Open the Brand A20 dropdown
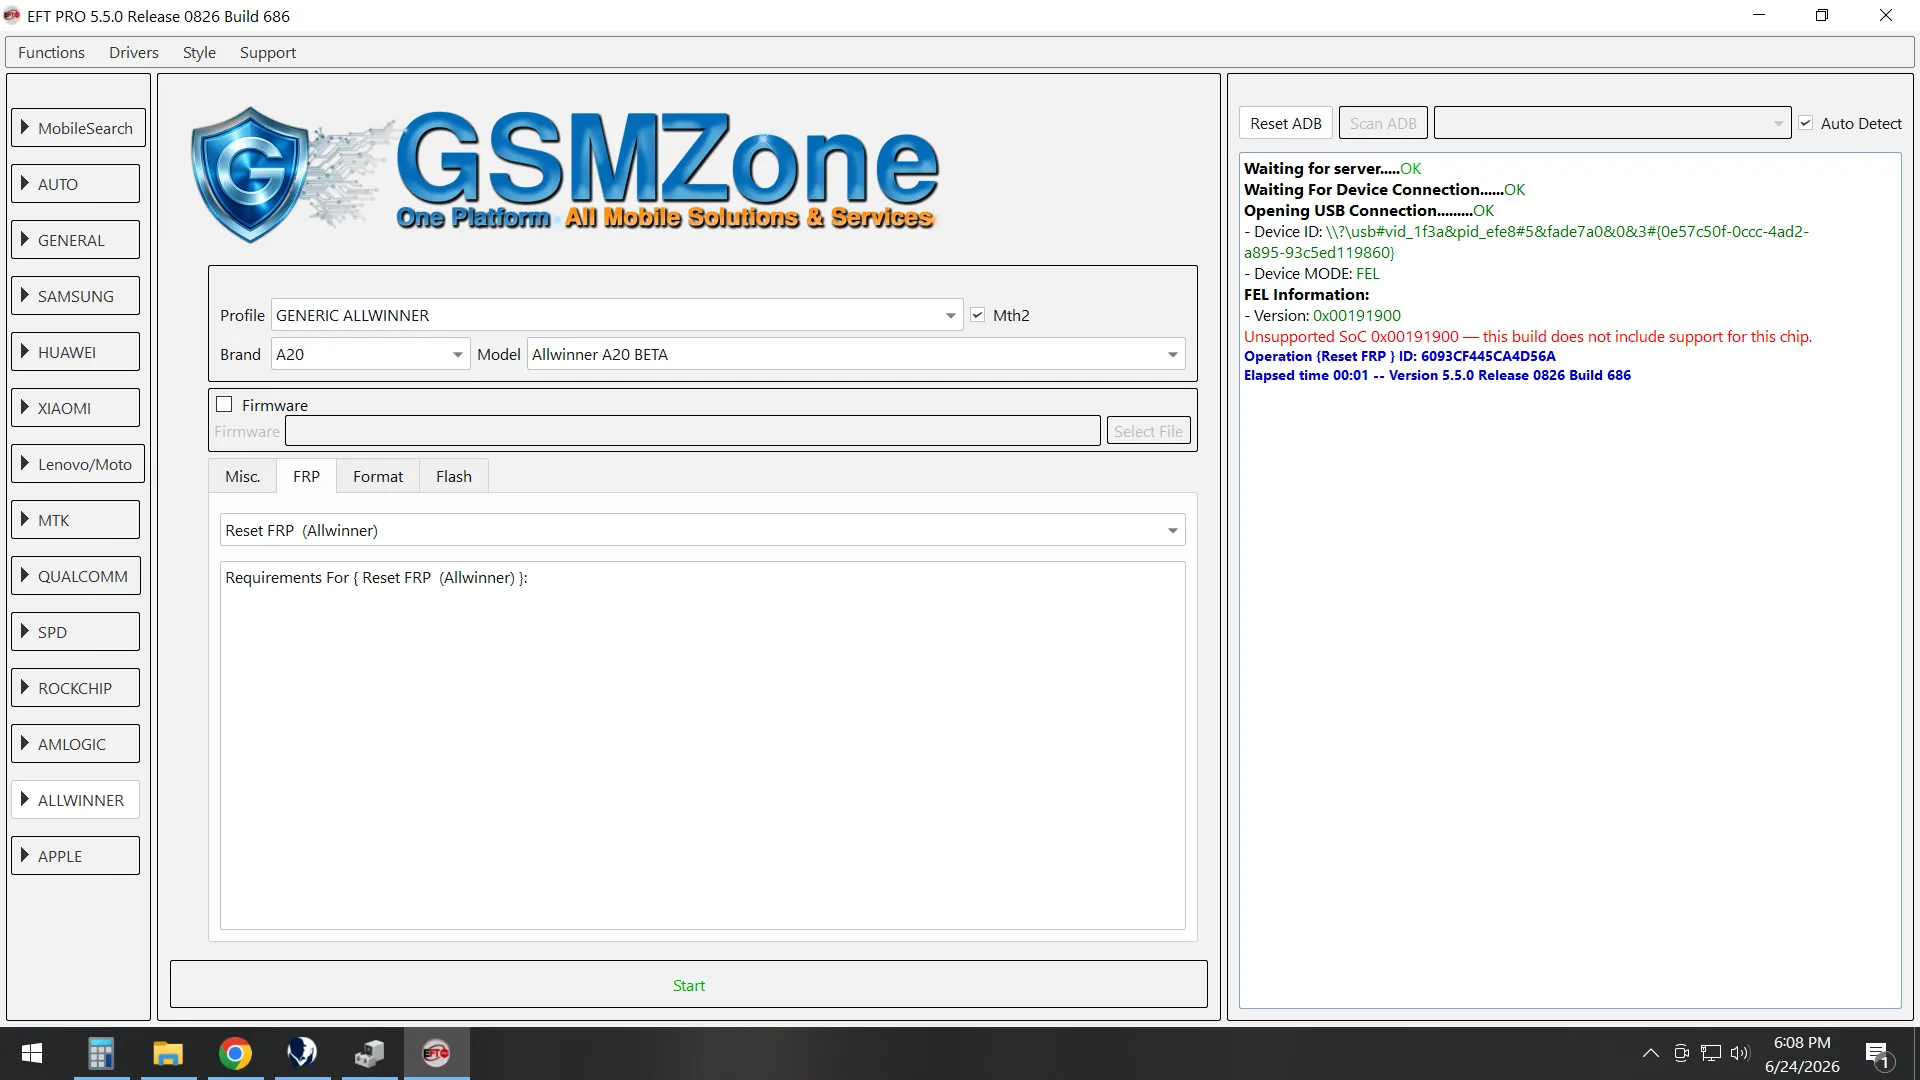1920x1080 pixels. tap(370, 354)
